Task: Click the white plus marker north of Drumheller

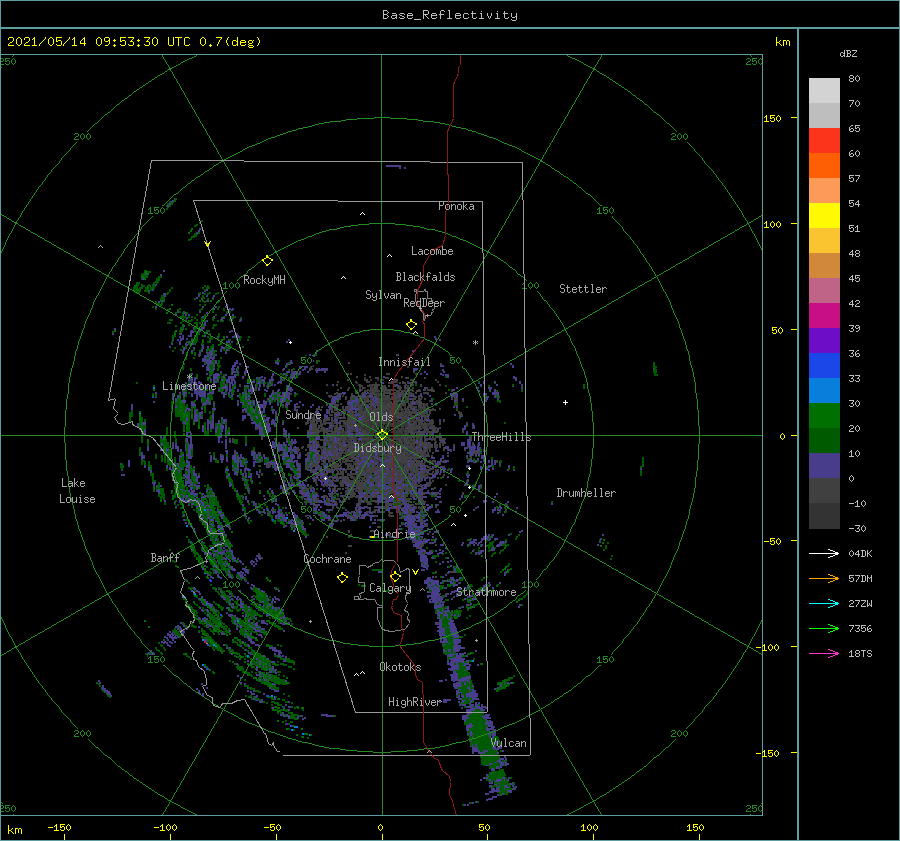Action: click(x=565, y=402)
